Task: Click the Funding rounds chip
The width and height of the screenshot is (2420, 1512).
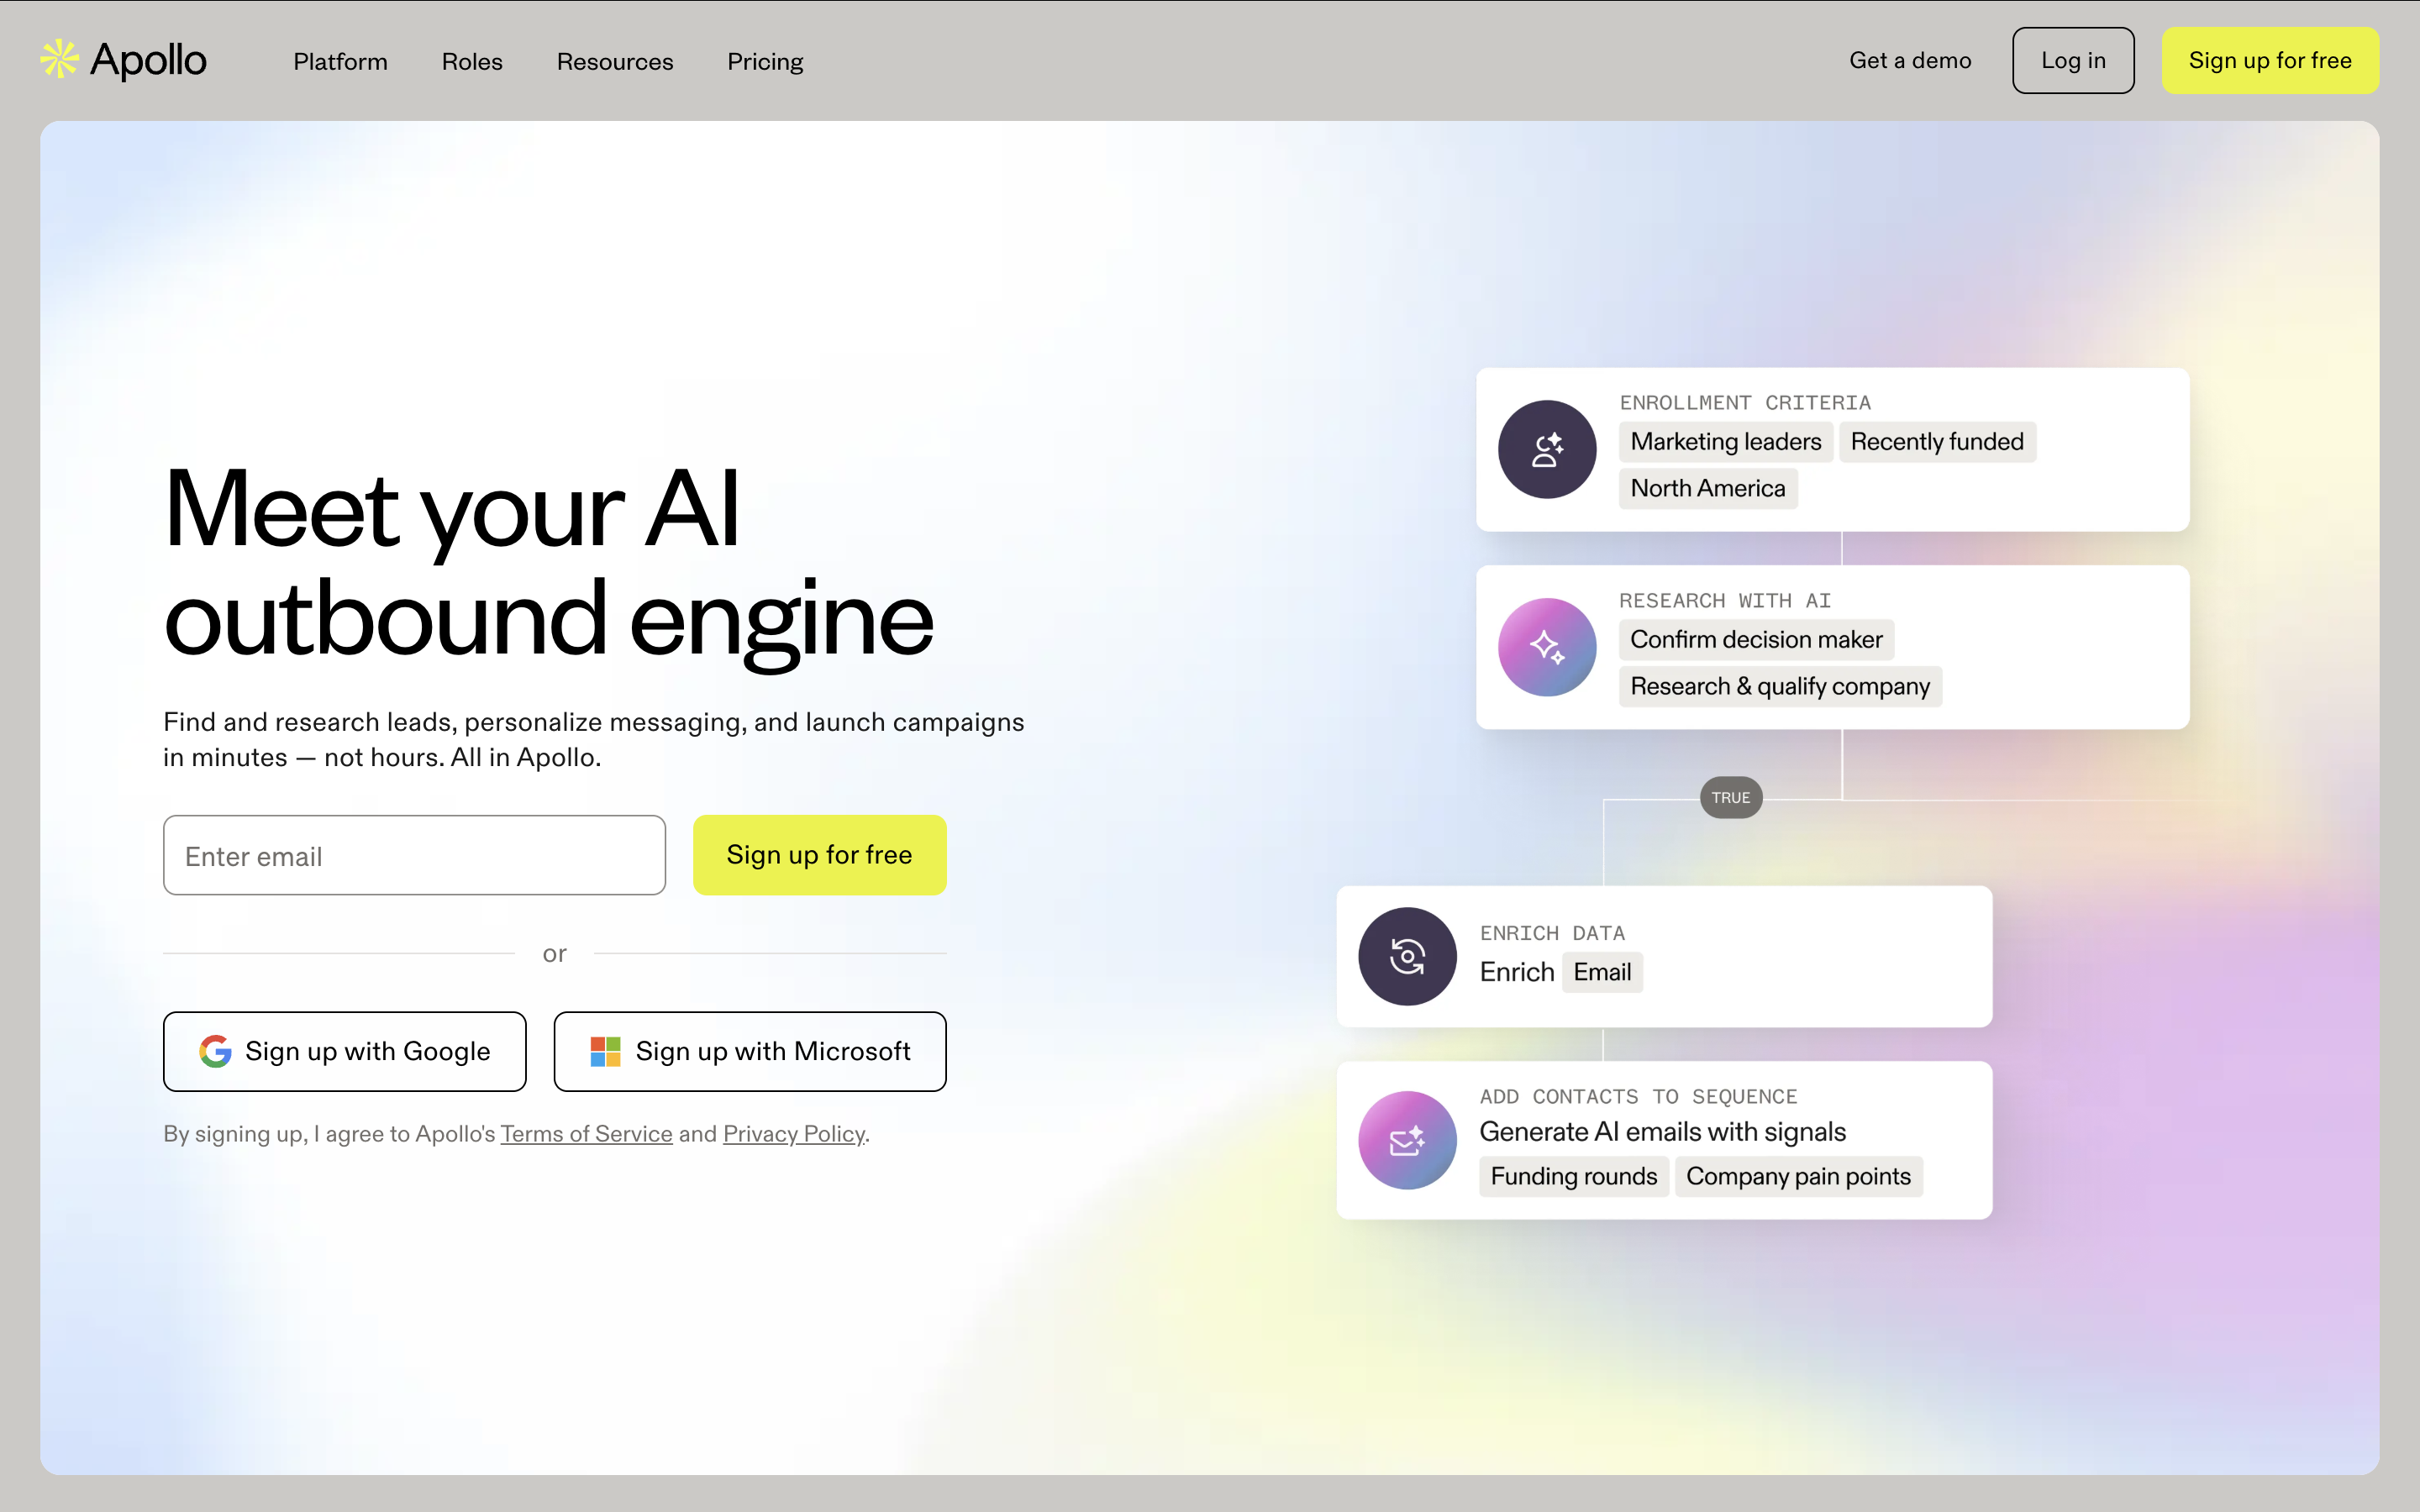Action: 1572,1176
